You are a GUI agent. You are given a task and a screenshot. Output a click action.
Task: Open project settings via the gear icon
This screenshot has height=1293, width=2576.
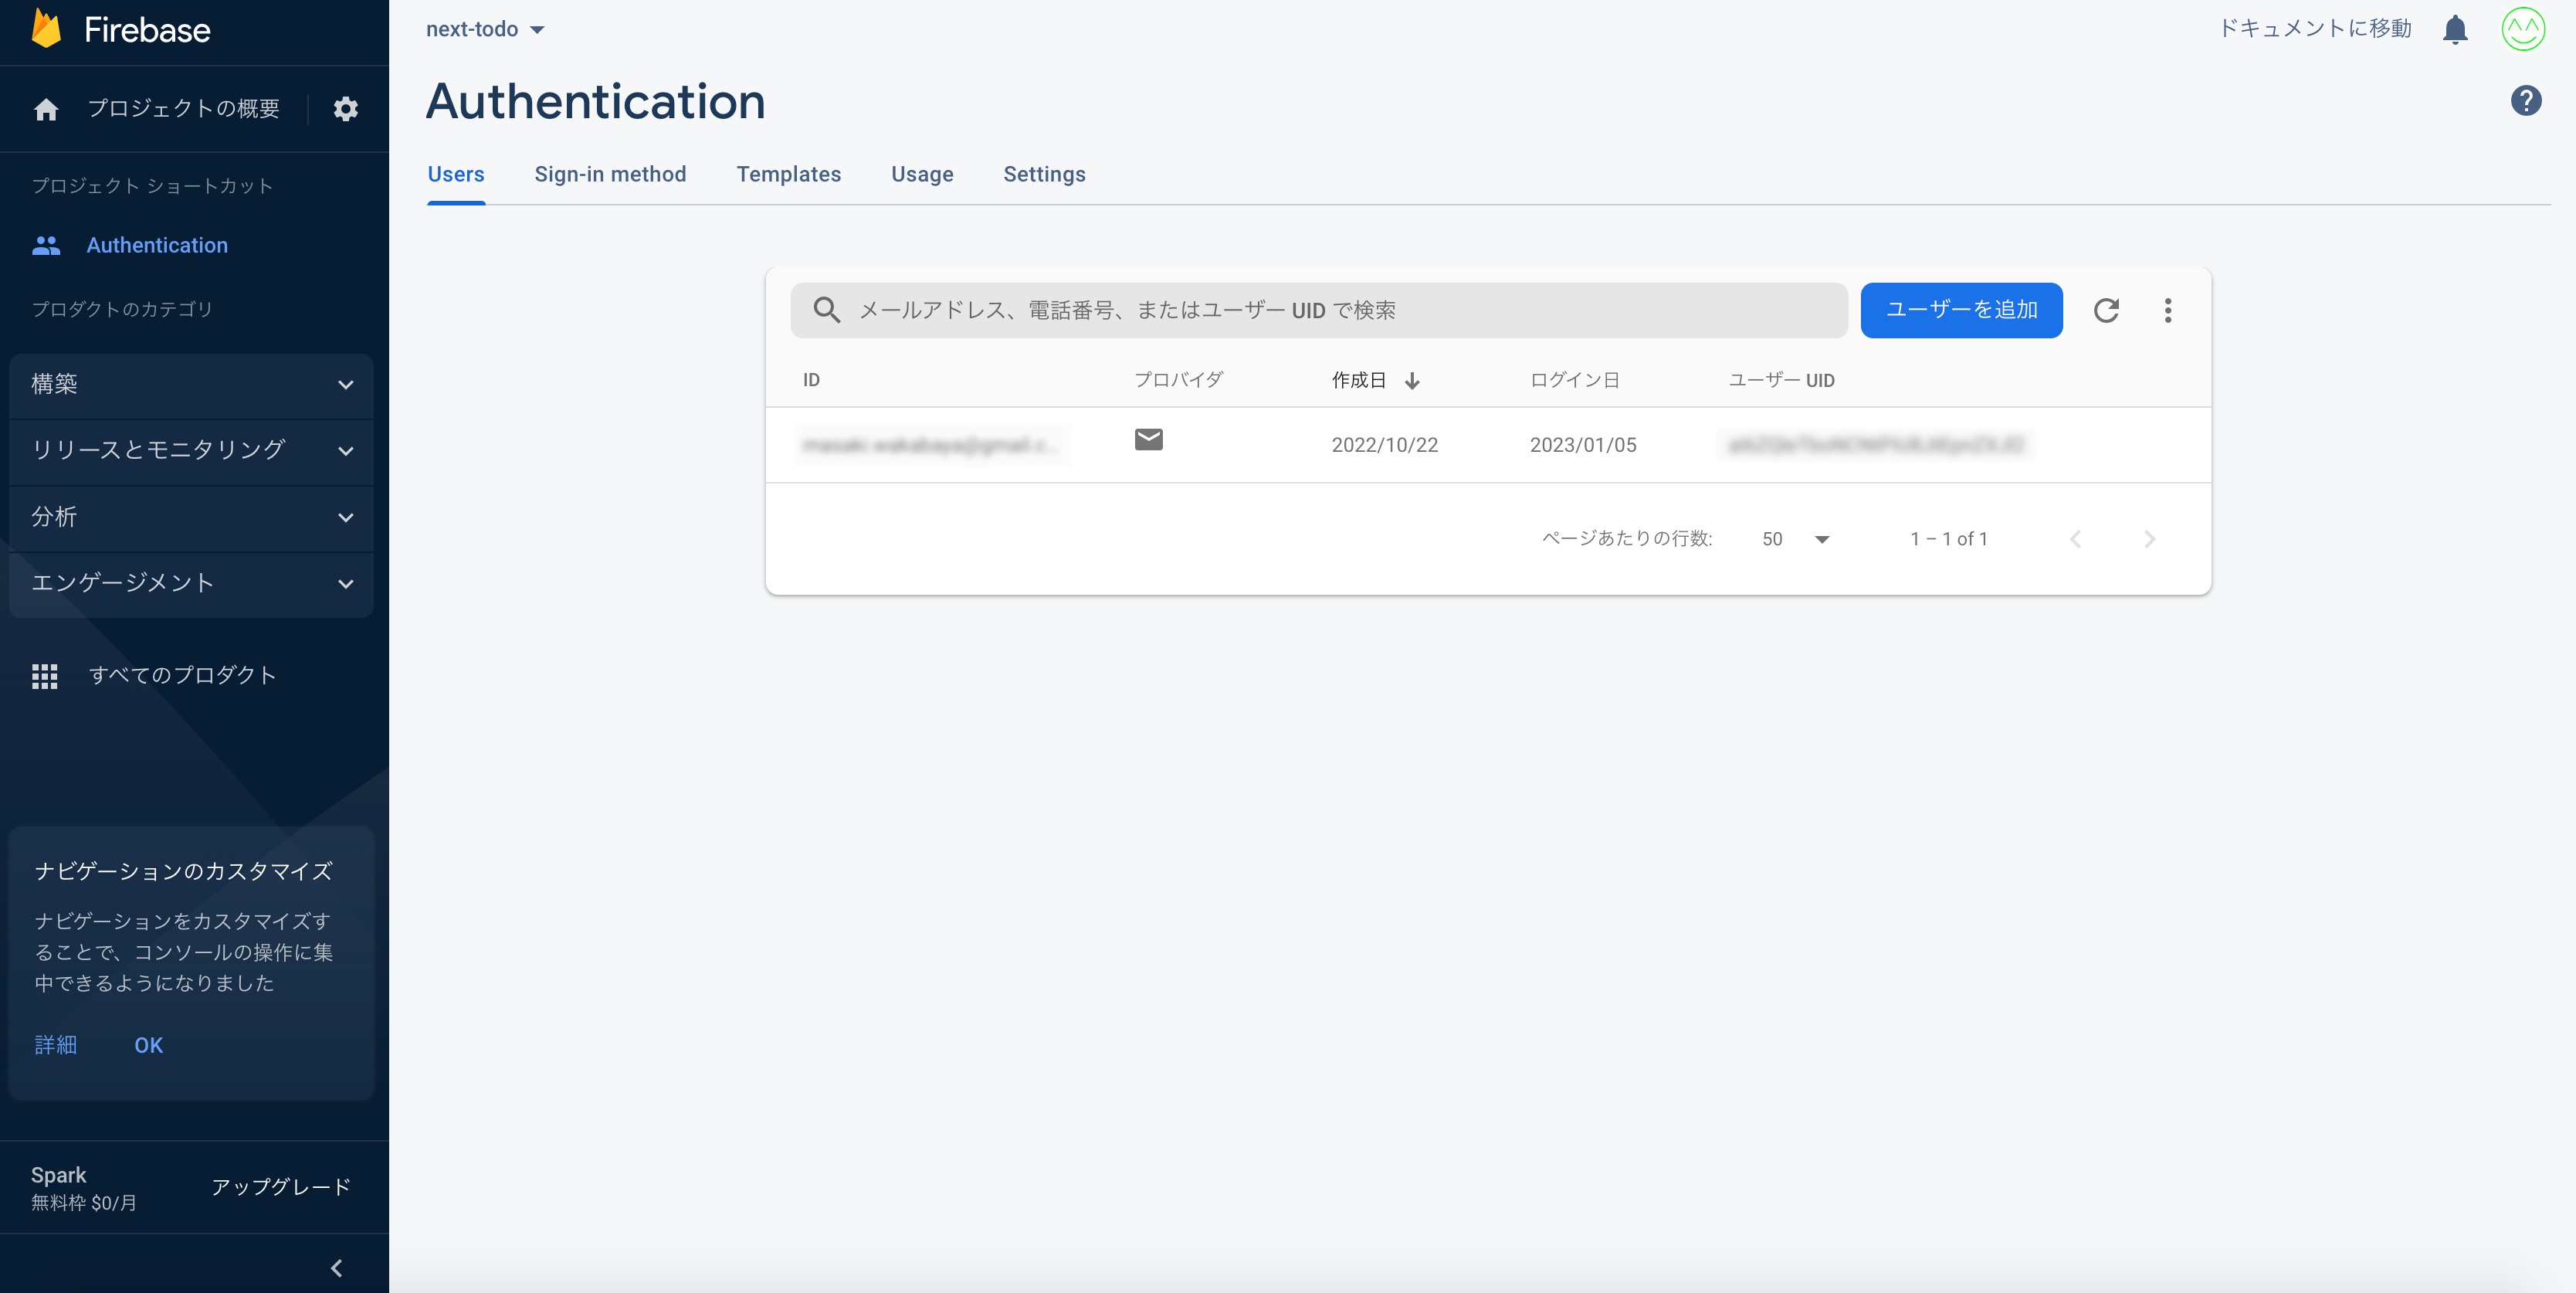click(x=345, y=109)
